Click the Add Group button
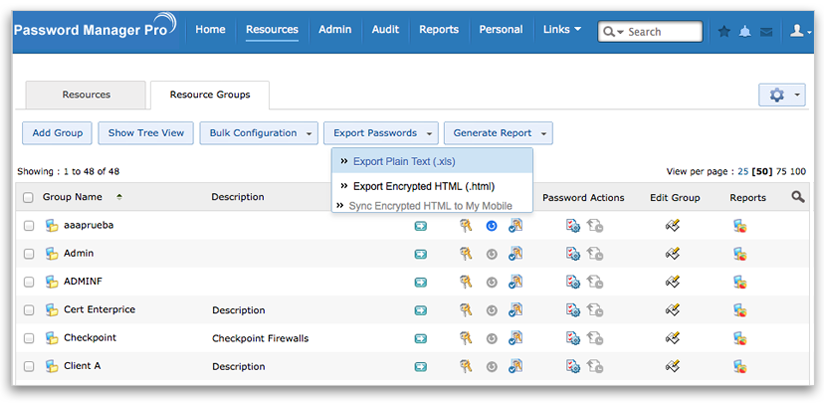This screenshot has height=406, width=824. point(57,133)
